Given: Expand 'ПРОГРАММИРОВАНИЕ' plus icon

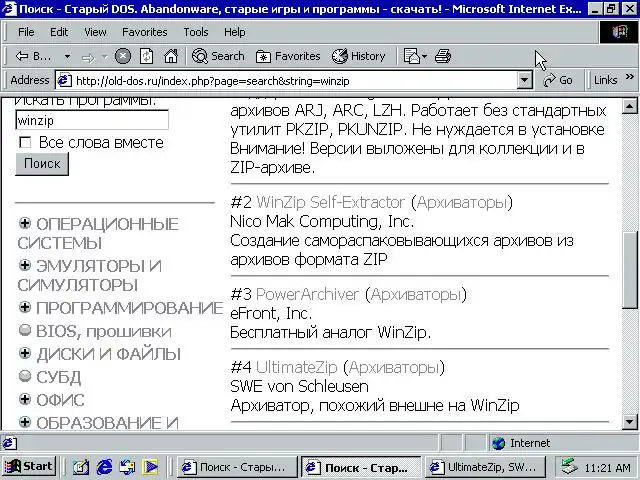Looking at the screenshot, I should (25, 307).
